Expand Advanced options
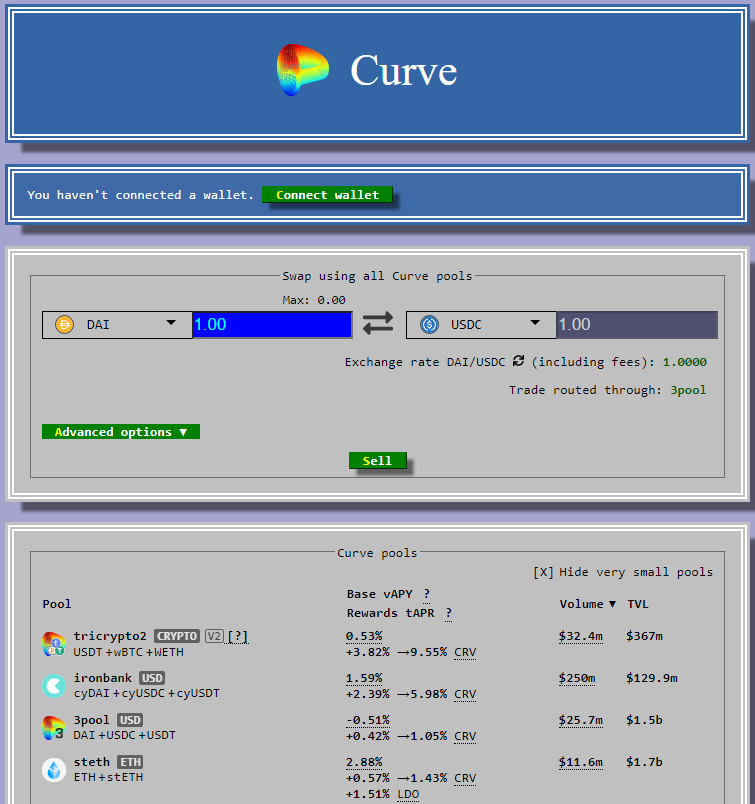Viewport: 755px width, 804px height. click(121, 432)
